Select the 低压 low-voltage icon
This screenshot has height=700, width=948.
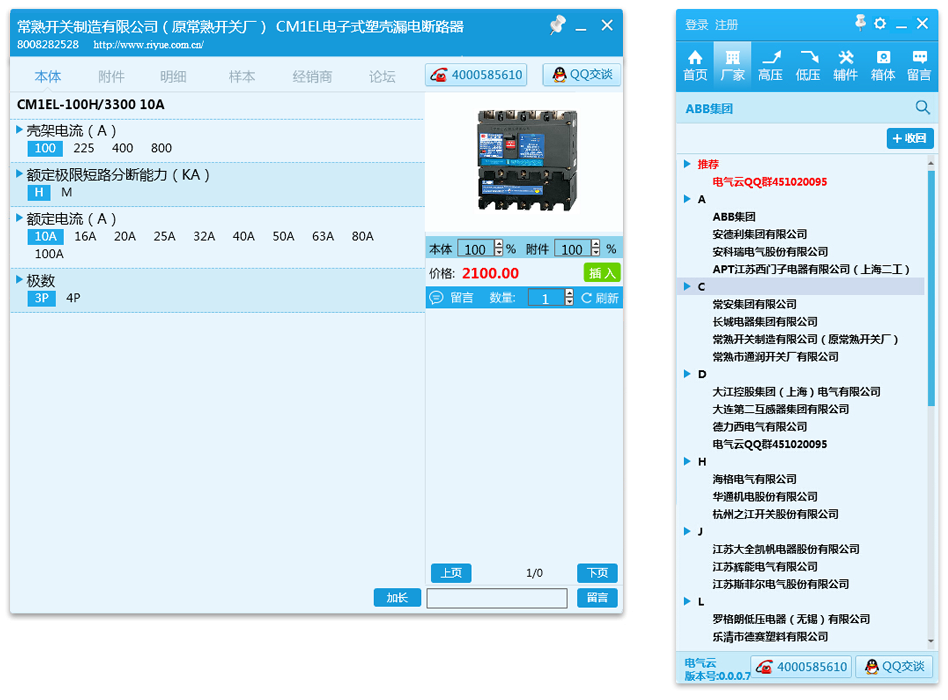[808, 65]
